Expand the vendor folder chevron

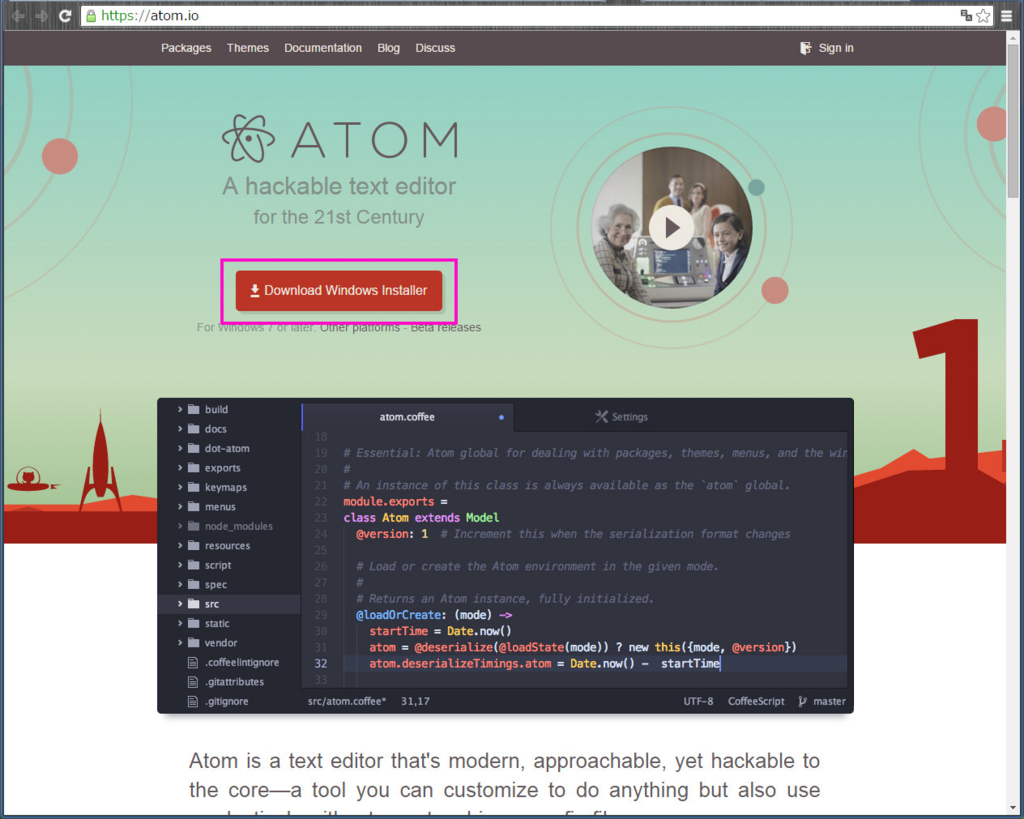point(180,643)
